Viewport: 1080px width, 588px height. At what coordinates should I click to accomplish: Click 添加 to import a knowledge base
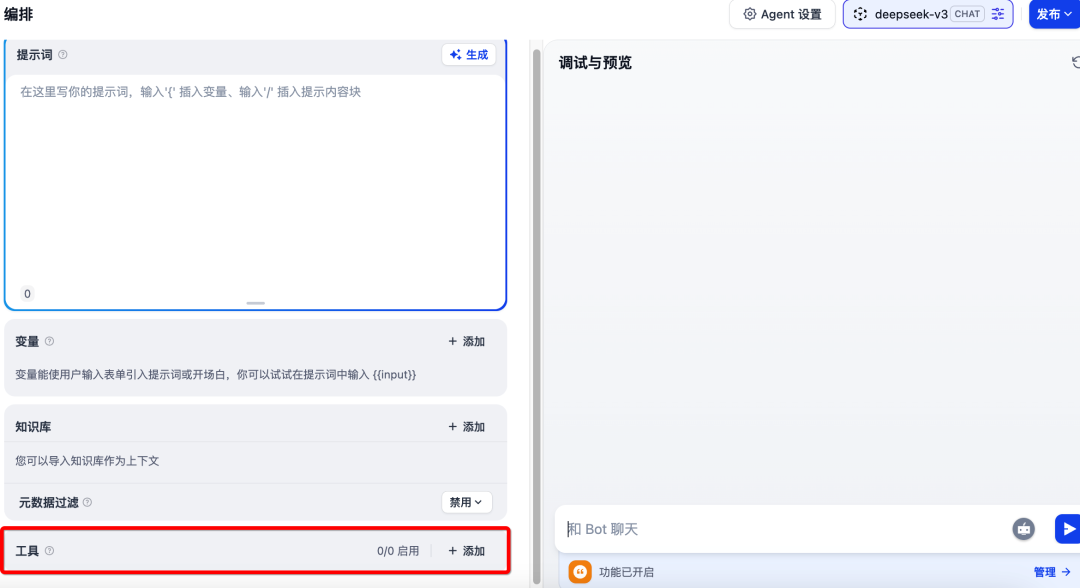click(466, 426)
